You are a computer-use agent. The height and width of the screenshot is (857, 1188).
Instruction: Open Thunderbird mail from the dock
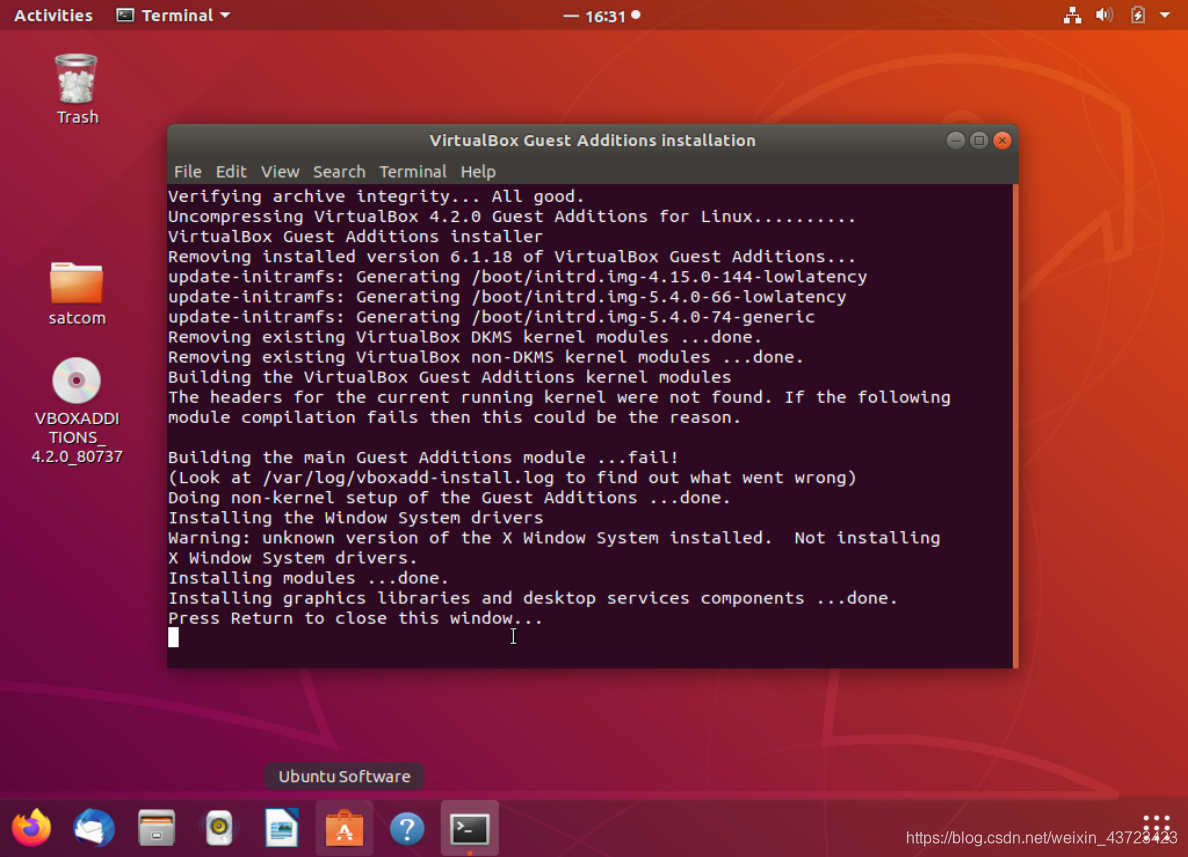[x=94, y=828]
